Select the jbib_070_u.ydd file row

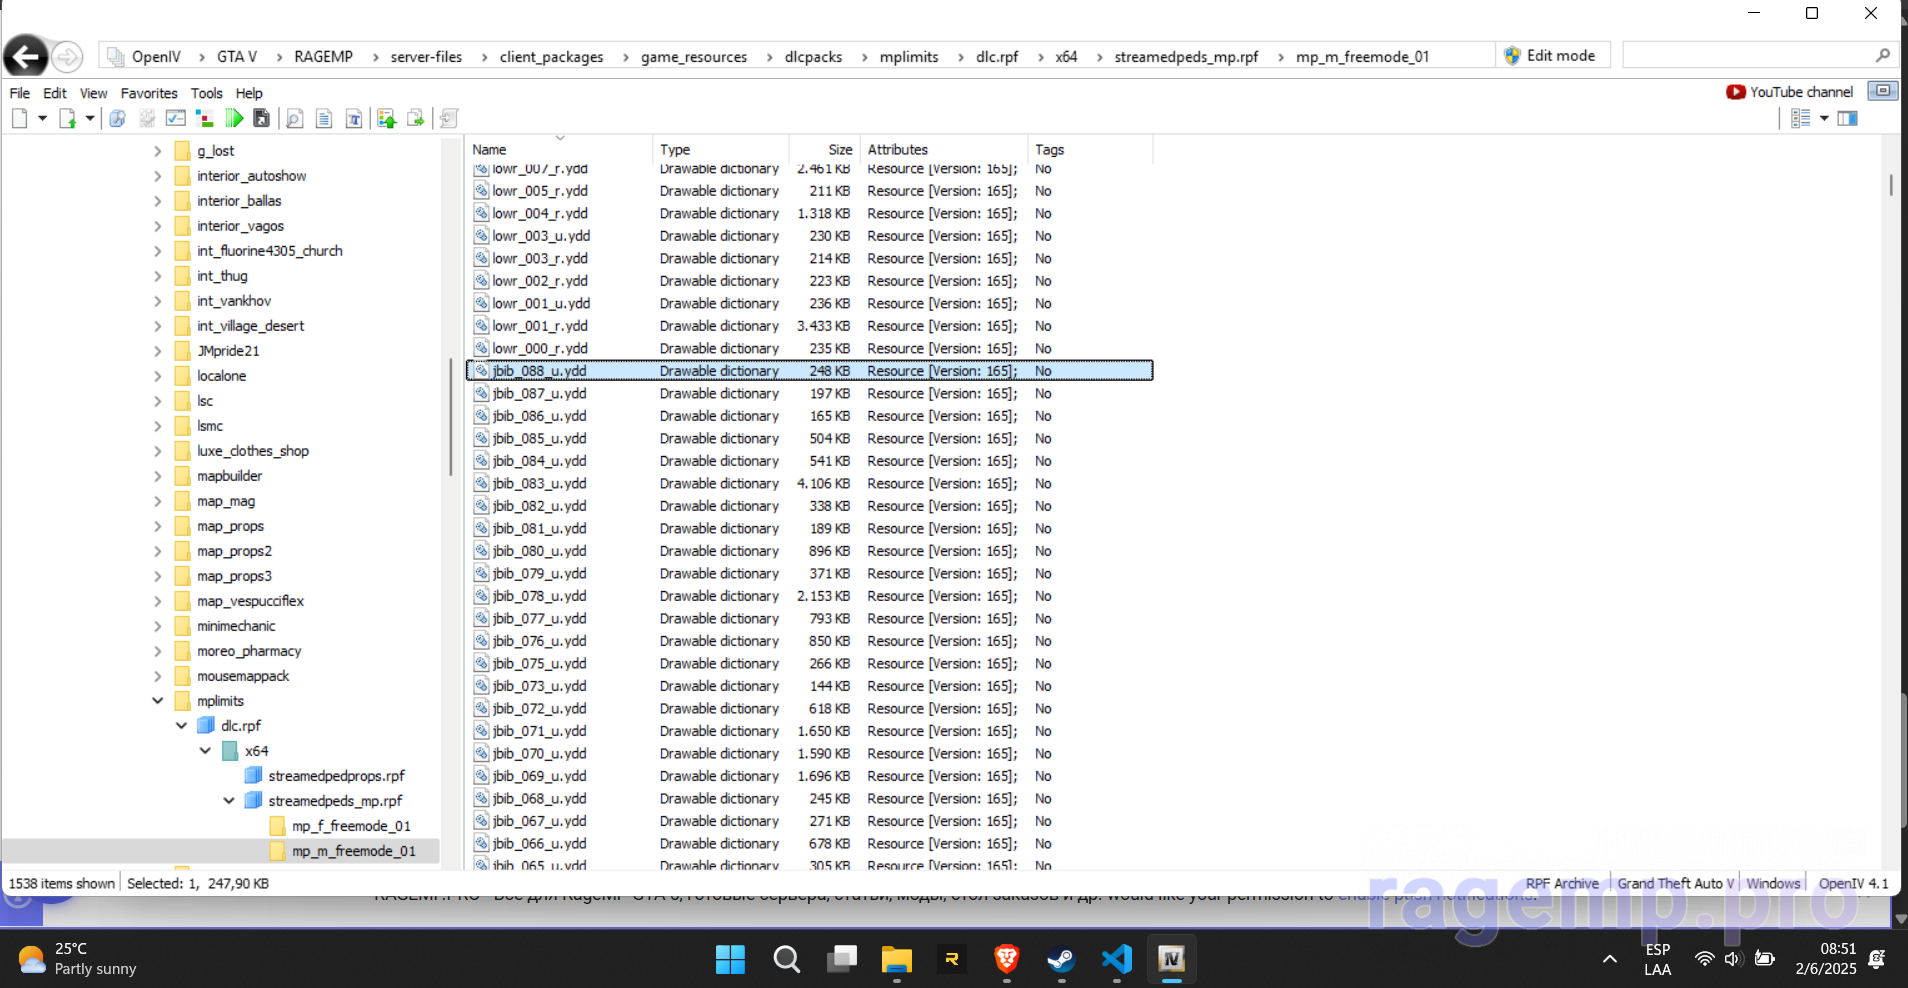pos(810,753)
